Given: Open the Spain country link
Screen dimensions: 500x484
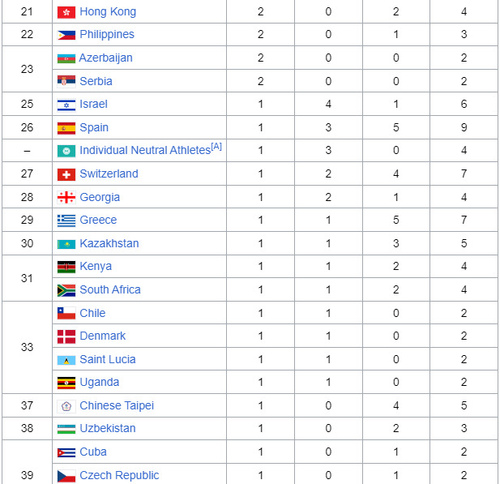Looking at the screenshot, I should [94, 128].
